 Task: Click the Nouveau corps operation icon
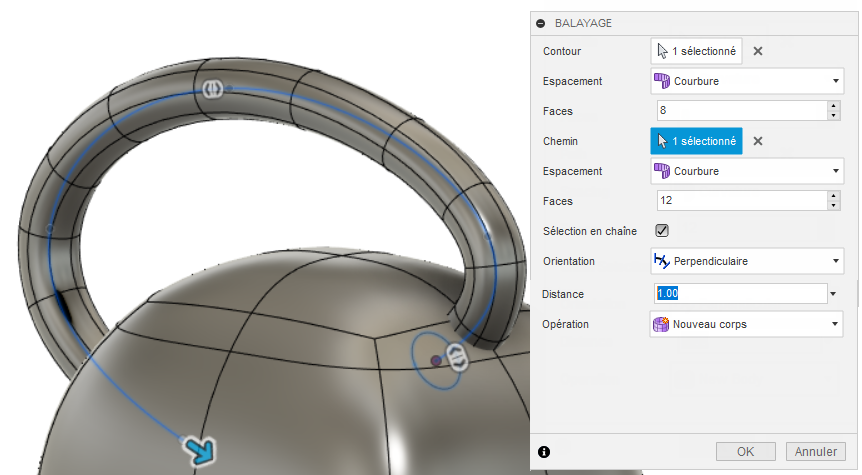(661, 324)
